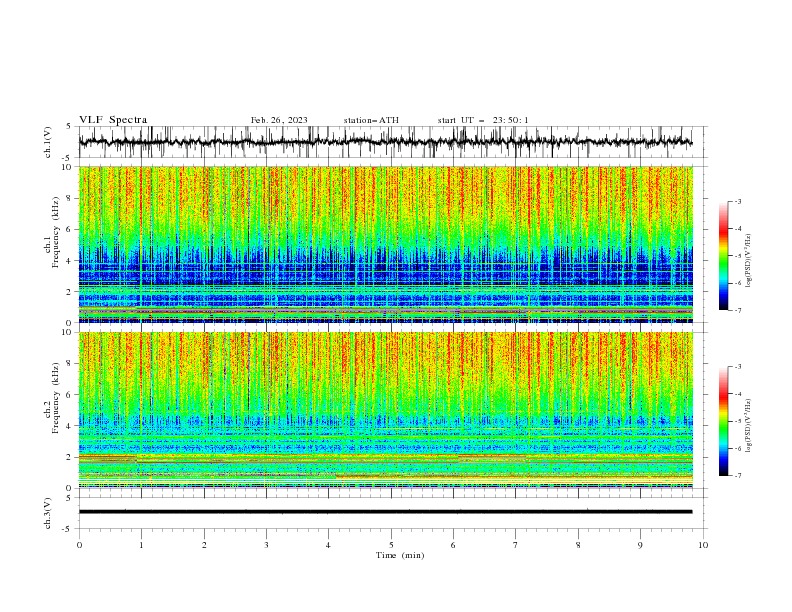
Task: Click the ch.1 spectrogram color scale bar
Action: pyautogui.click(x=723, y=255)
